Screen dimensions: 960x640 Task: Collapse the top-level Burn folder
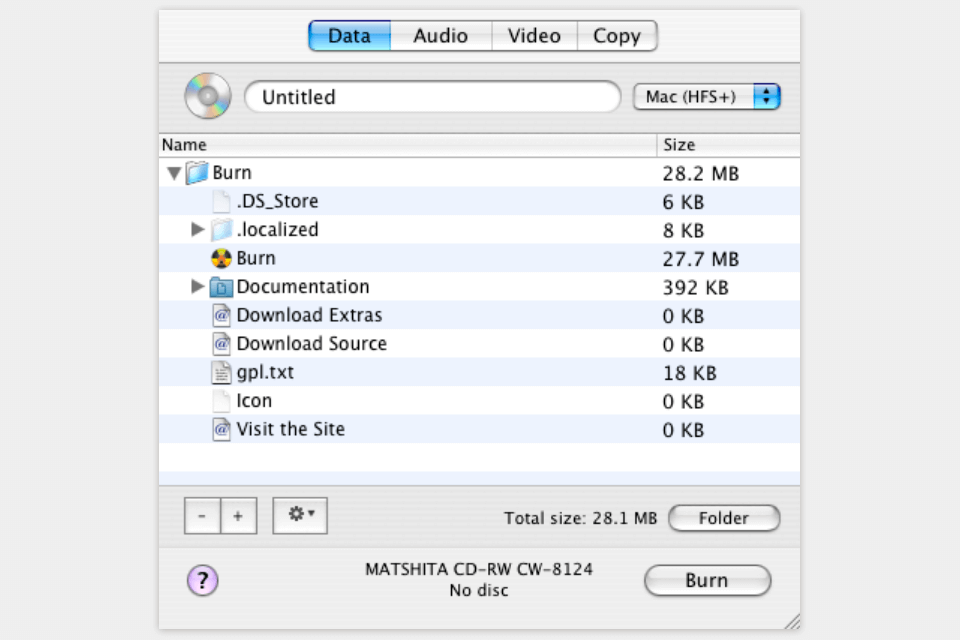[174, 174]
